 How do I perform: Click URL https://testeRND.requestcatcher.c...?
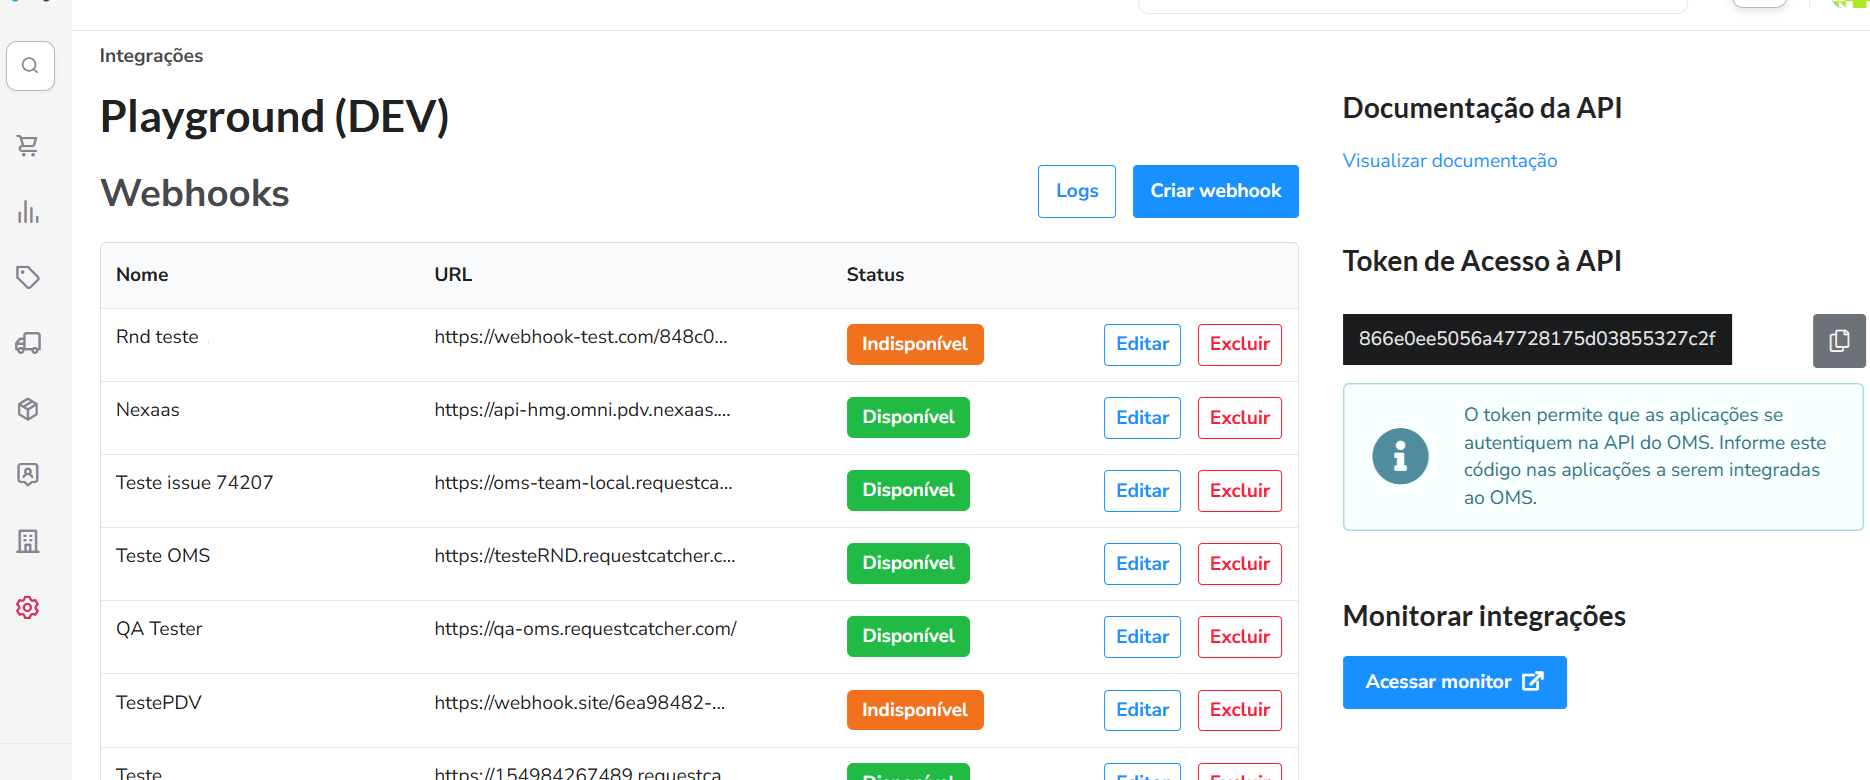pos(585,556)
